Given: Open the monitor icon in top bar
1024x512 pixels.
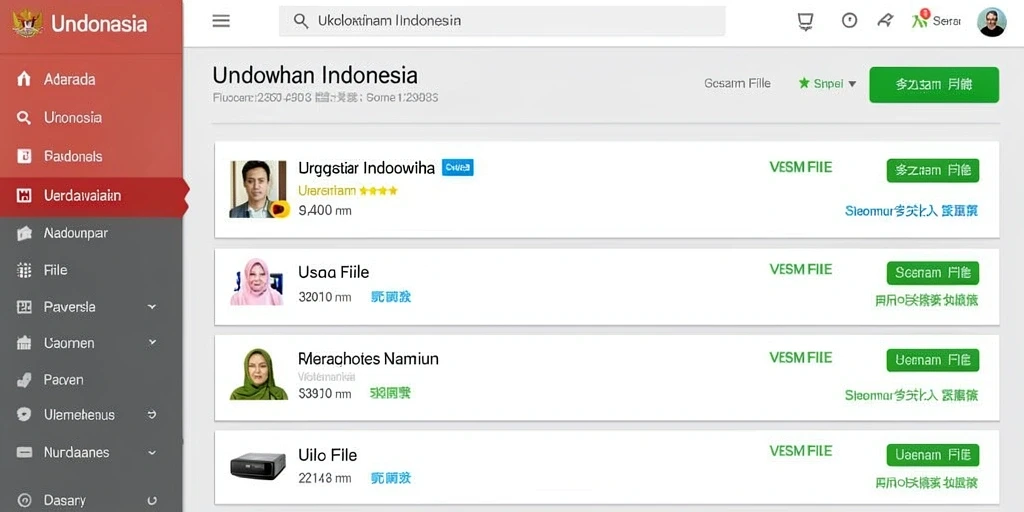Looking at the screenshot, I should (x=805, y=22).
